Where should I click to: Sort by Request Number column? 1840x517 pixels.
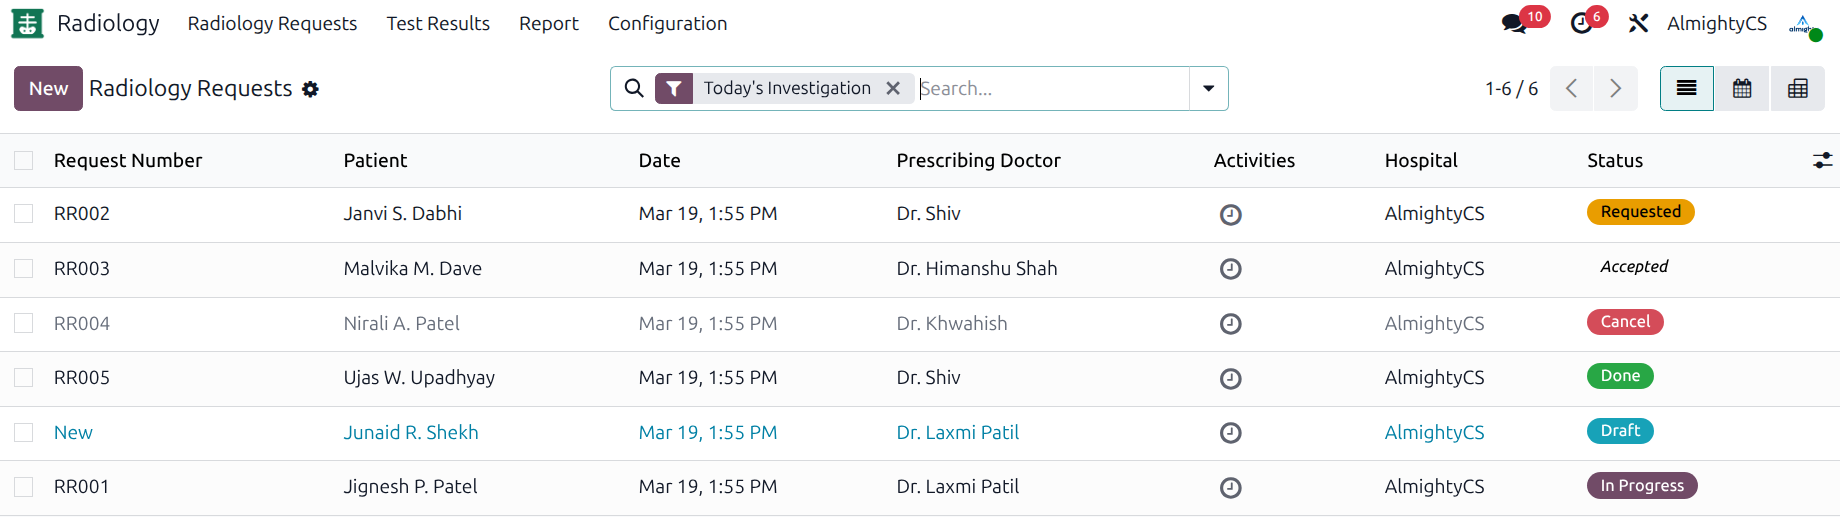128,160
